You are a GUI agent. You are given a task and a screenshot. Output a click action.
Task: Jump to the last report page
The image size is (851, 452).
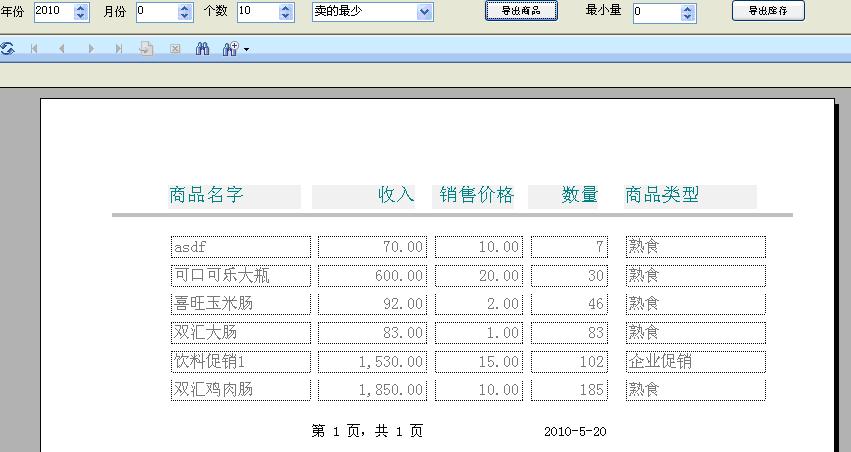(x=119, y=49)
